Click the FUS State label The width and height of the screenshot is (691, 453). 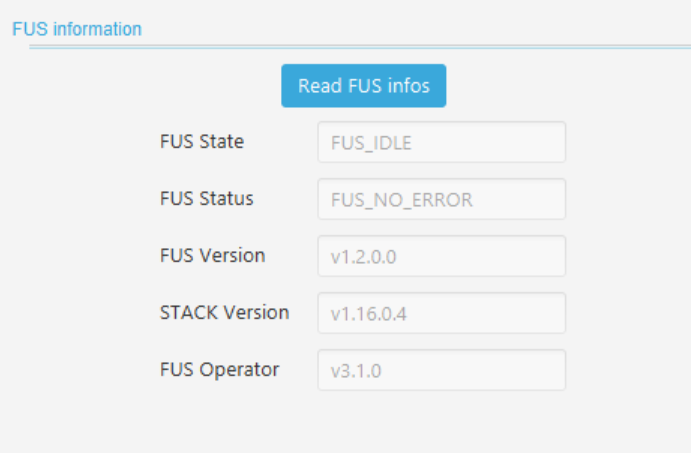(201, 142)
